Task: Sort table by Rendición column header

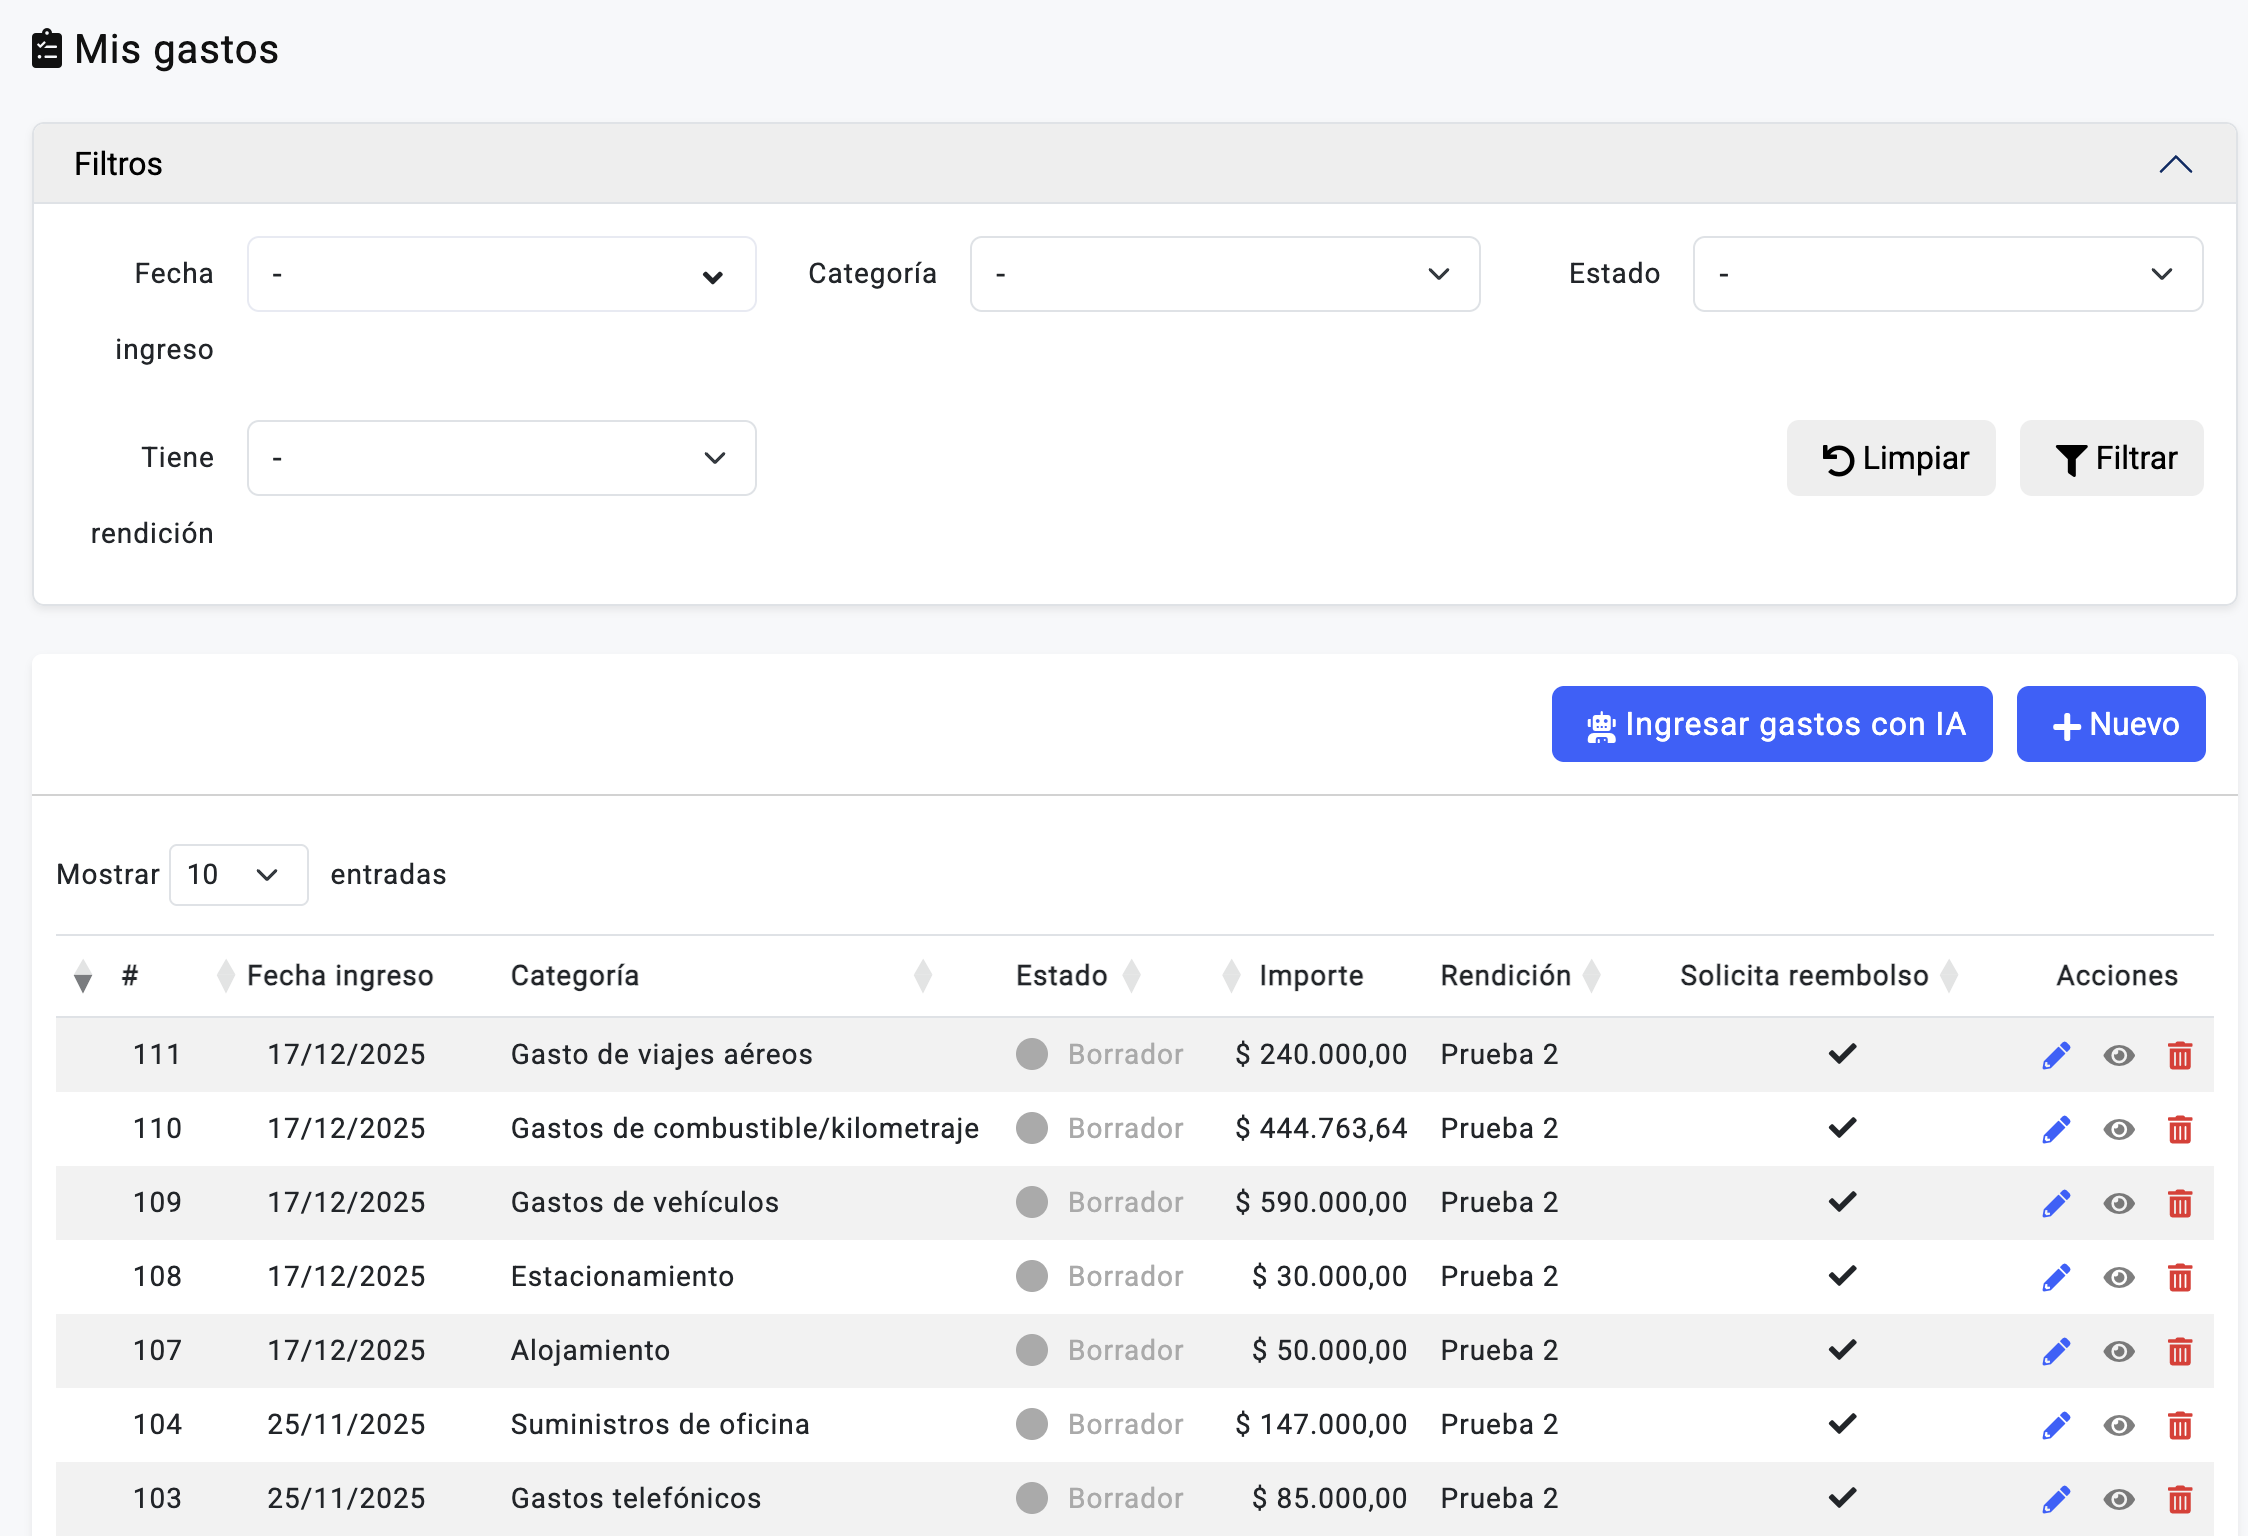Action: (x=1505, y=975)
